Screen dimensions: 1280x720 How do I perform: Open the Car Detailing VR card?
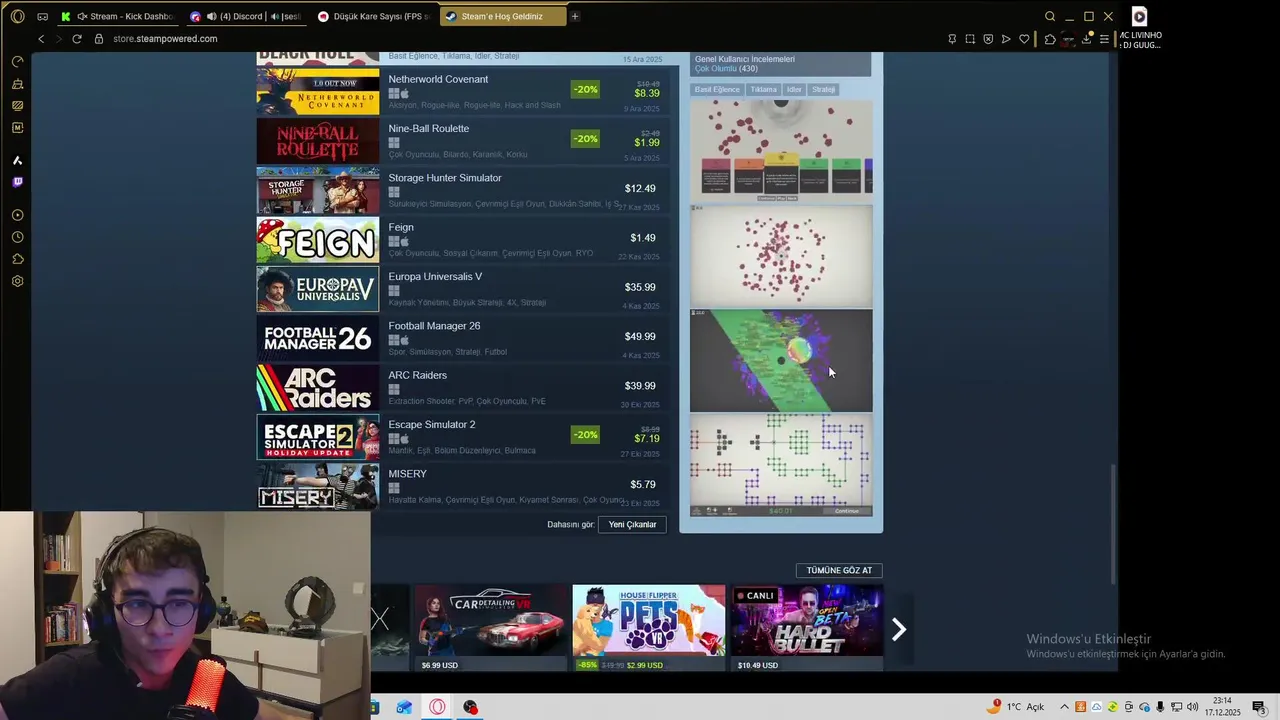[x=491, y=628]
